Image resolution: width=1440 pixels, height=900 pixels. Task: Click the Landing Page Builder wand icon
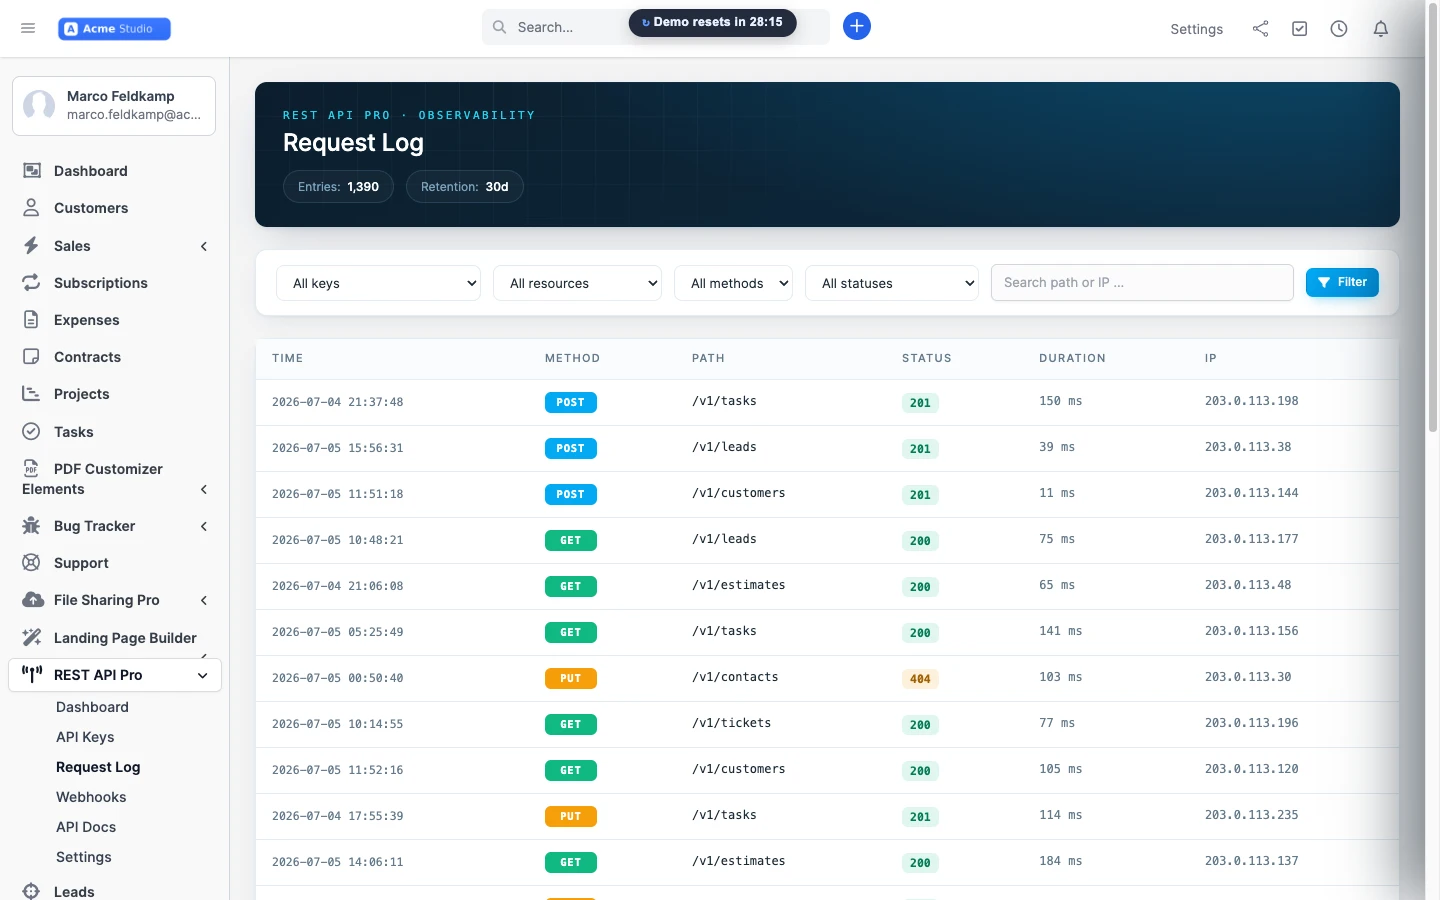coord(32,638)
